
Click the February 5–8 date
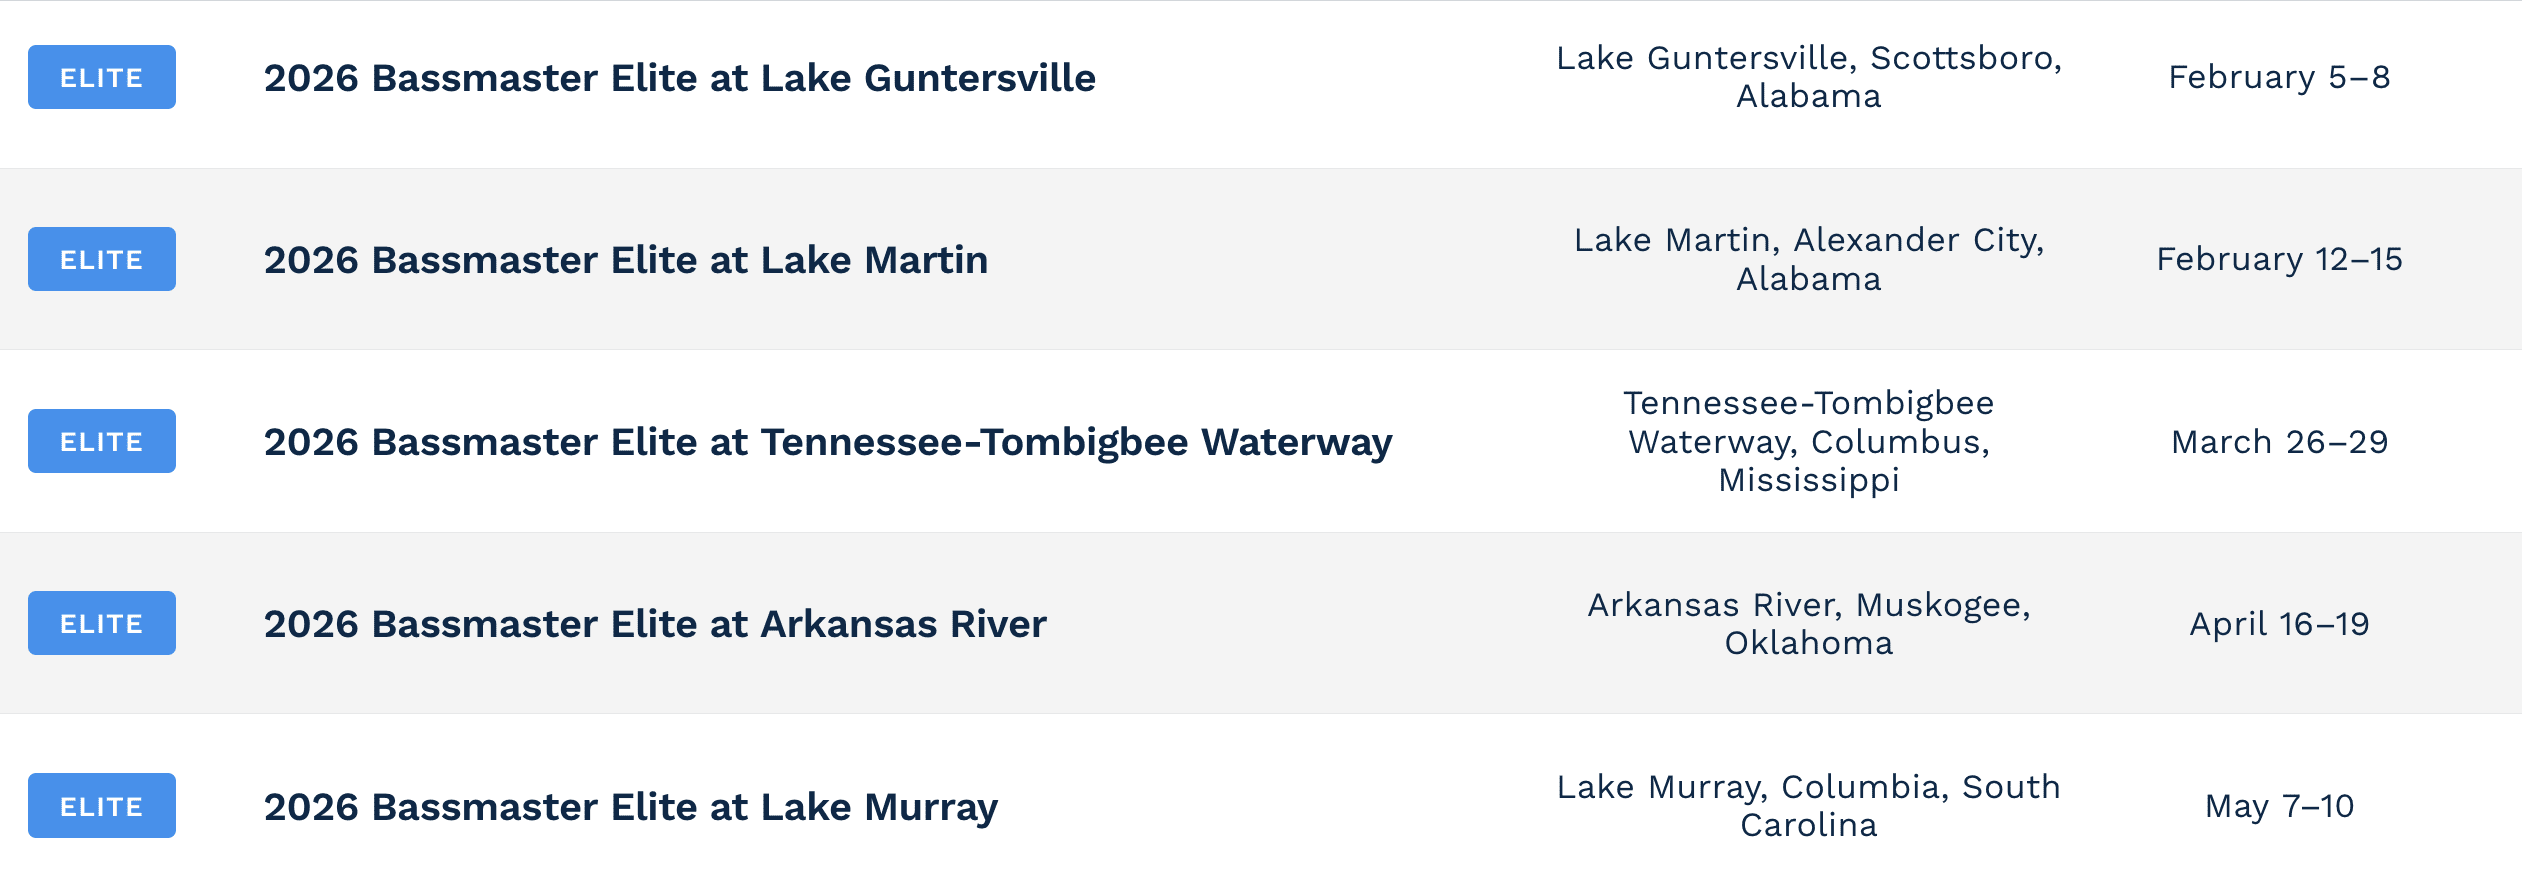[x=2279, y=77]
